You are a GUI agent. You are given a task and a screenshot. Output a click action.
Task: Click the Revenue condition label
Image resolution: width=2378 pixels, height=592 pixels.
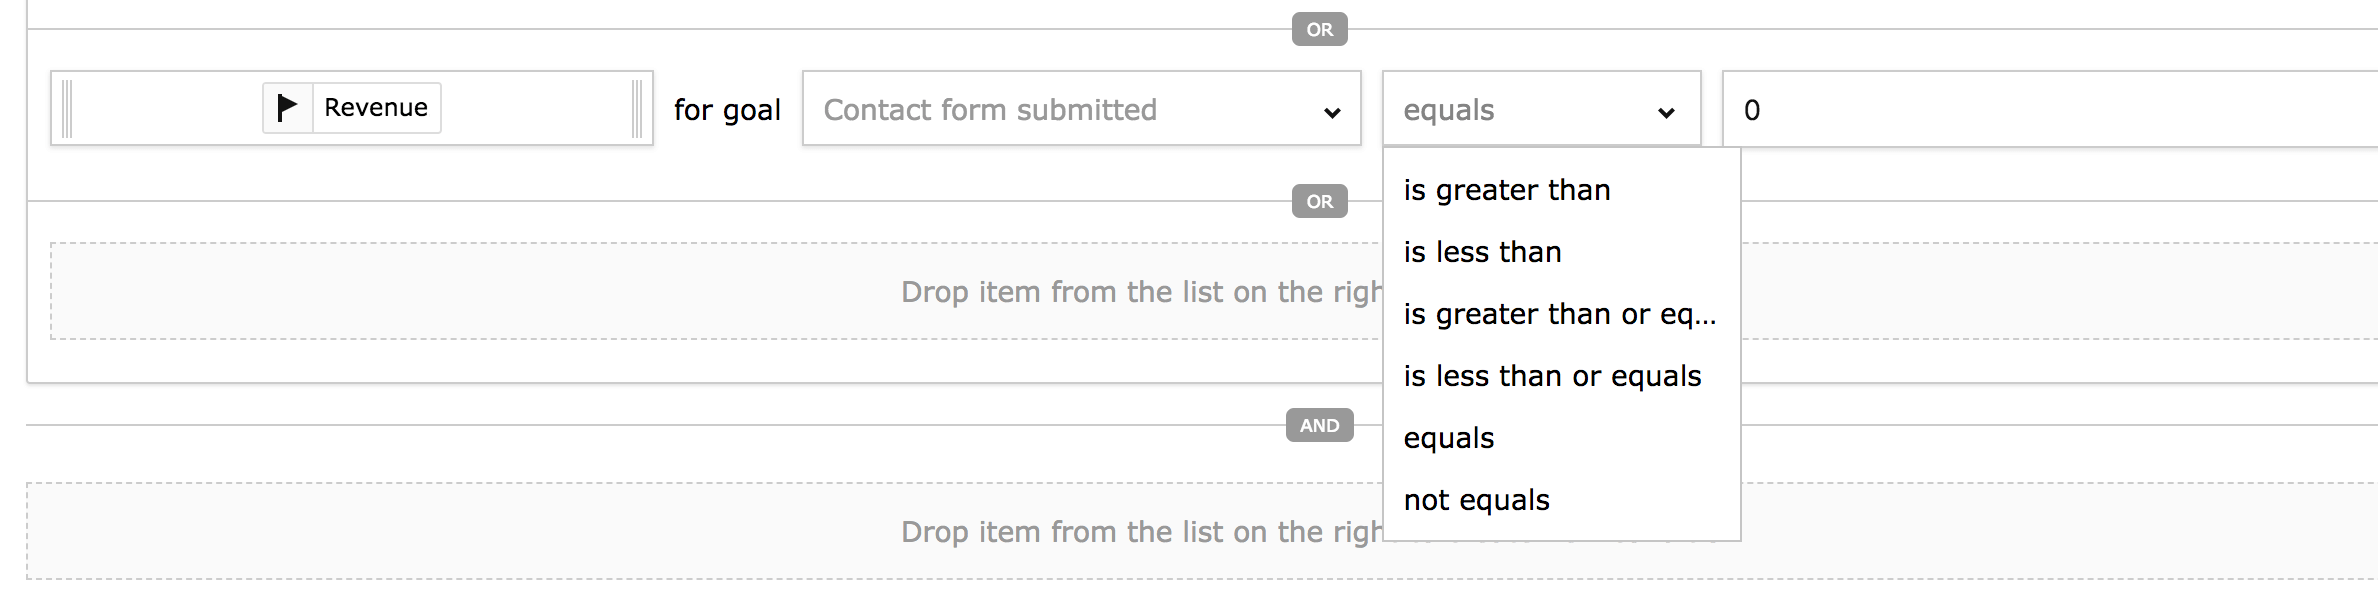coord(376,107)
